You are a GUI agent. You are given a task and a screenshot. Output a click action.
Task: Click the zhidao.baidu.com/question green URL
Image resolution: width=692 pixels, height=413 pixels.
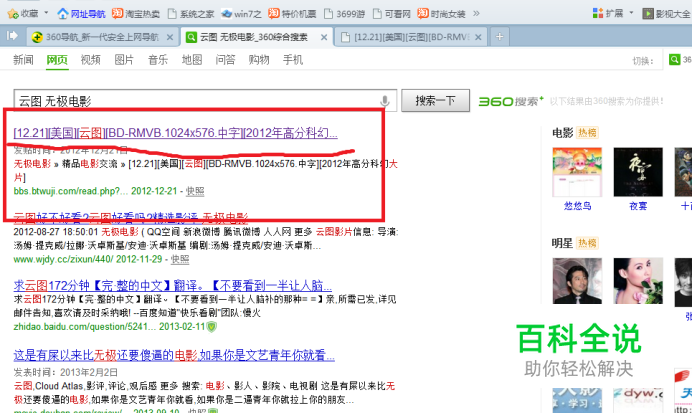click(x=85, y=327)
